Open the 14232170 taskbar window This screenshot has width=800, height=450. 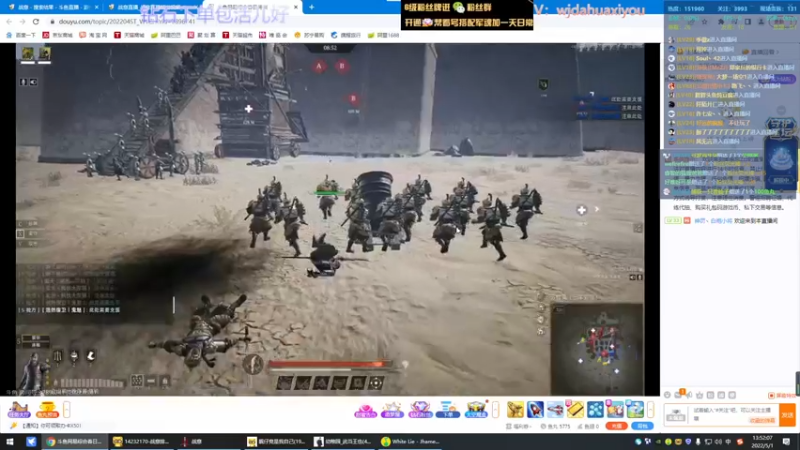coord(142,442)
